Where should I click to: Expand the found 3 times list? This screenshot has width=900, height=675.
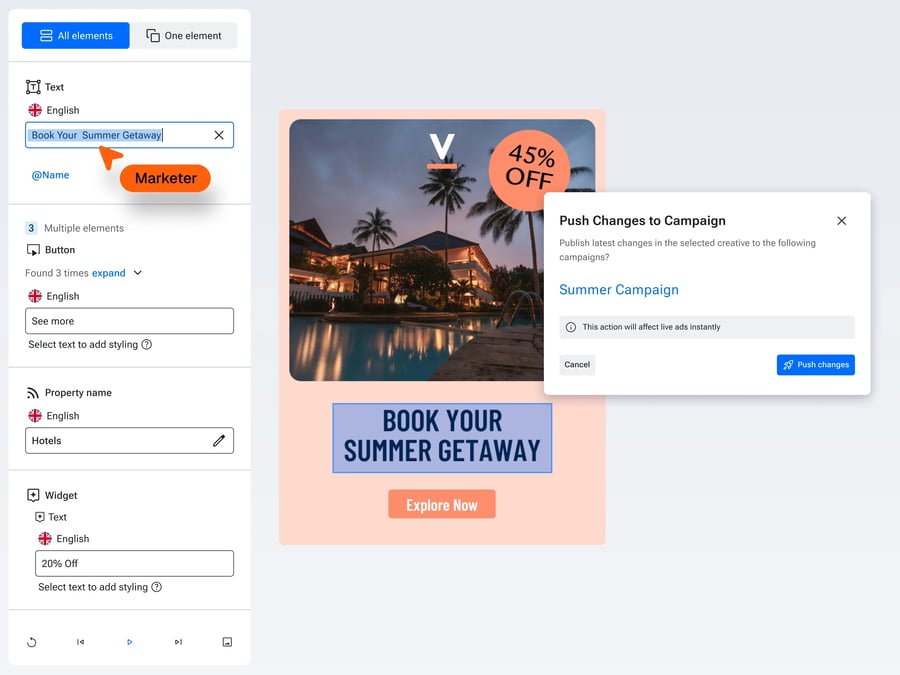click(108, 273)
